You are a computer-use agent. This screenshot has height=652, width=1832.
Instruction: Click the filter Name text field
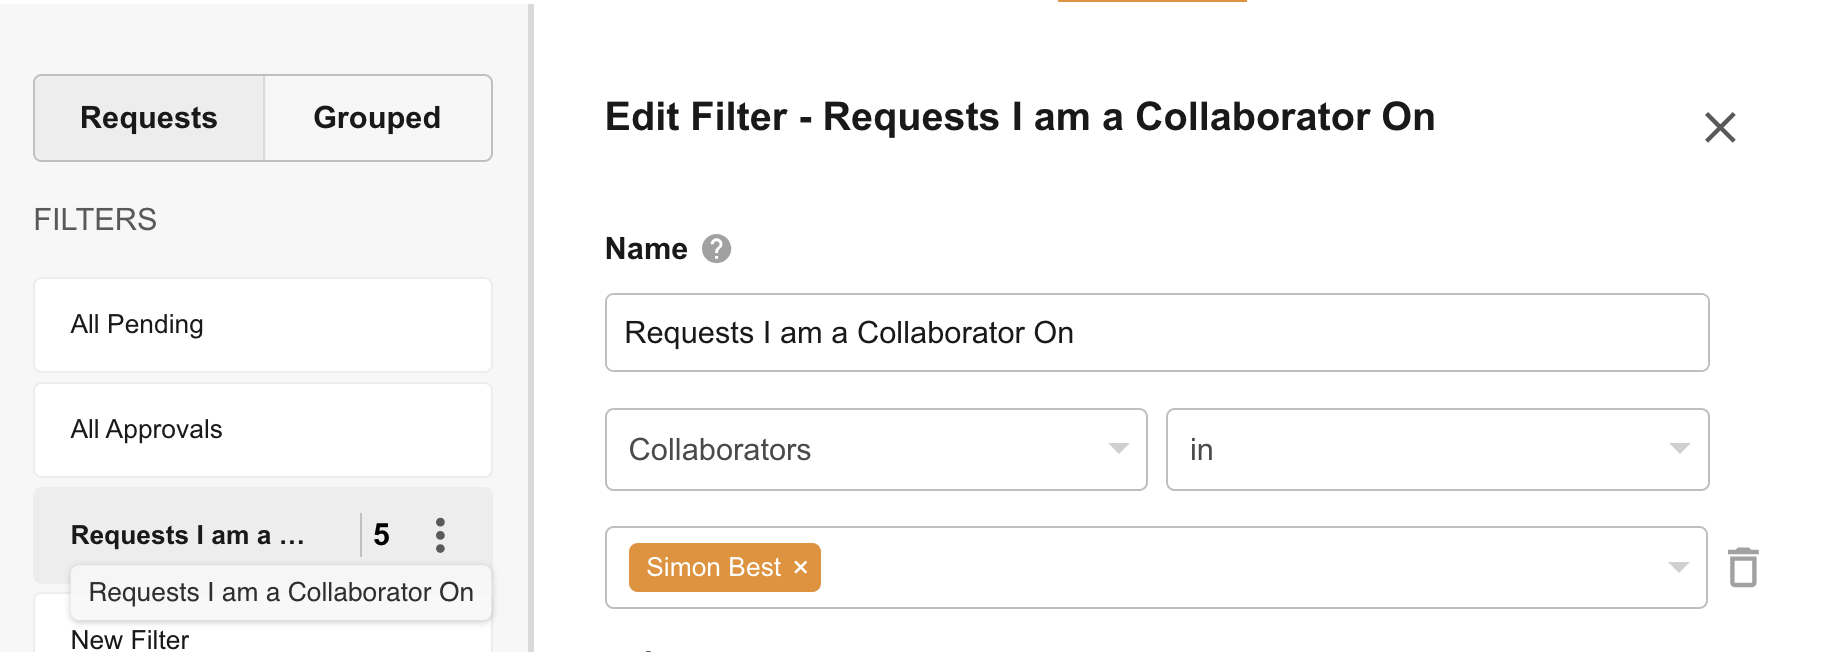tap(1156, 333)
